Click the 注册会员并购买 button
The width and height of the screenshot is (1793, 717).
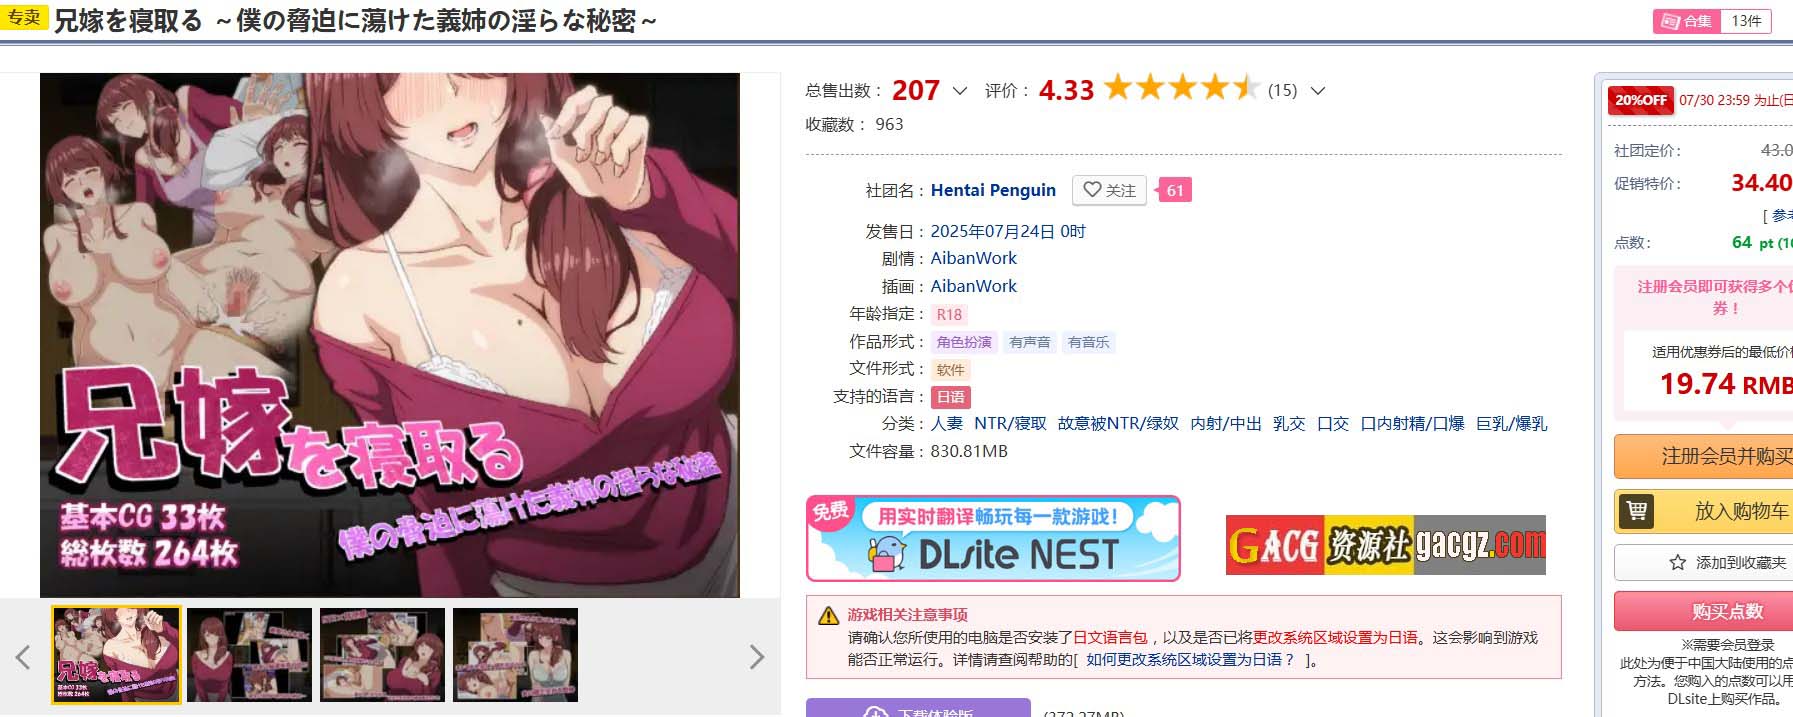pos(1704,456)
